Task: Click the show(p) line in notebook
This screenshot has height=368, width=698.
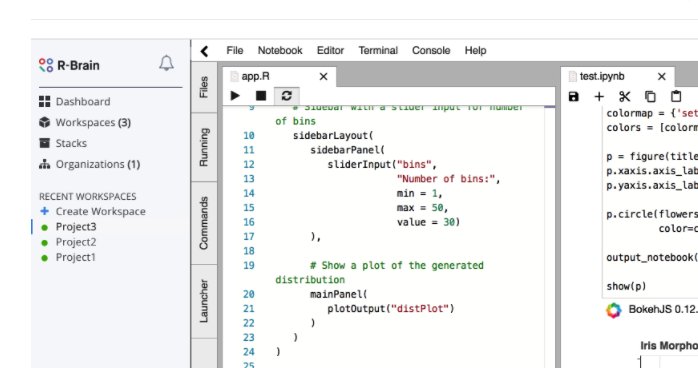Action: [626, 286]
